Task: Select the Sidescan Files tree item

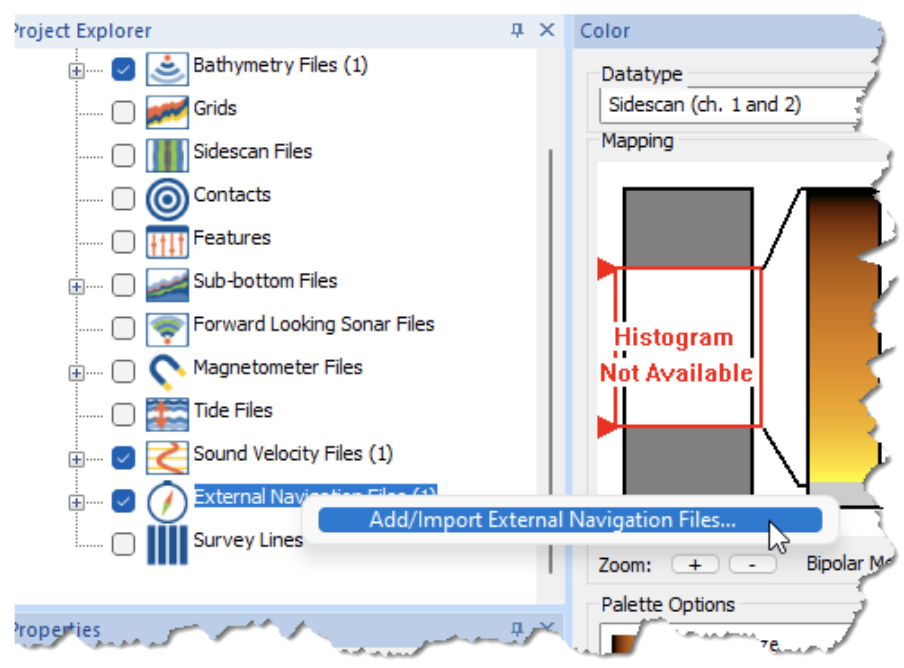Action: pos(253,152)
